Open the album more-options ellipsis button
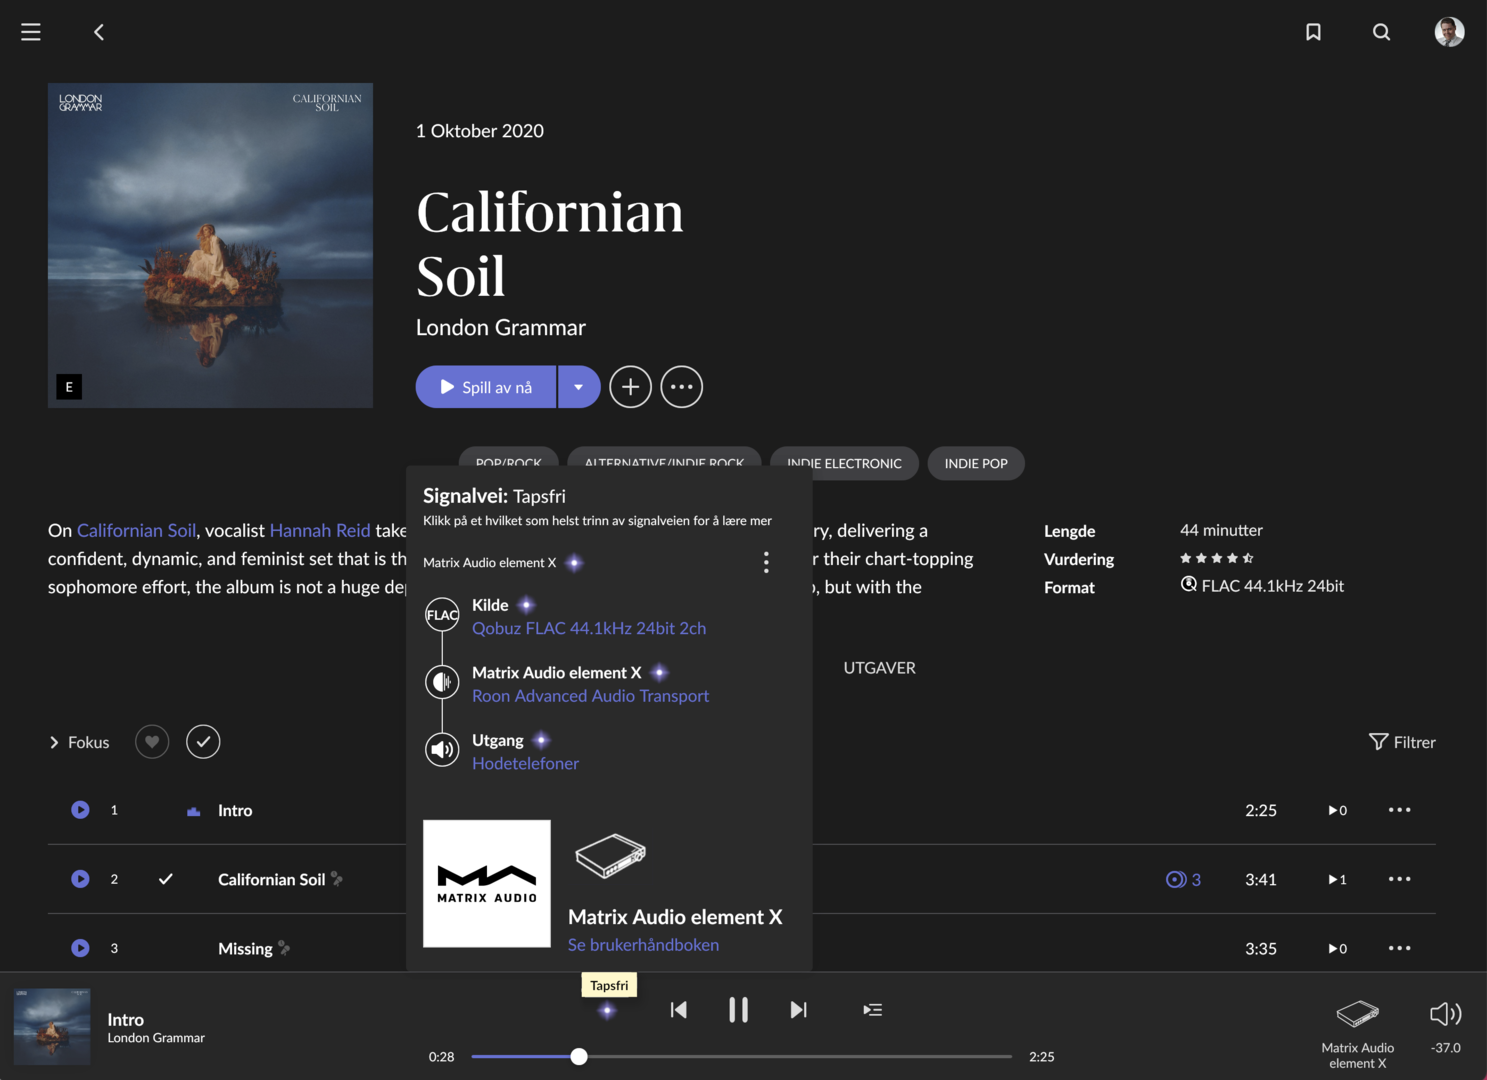Screen dimensions: 1487x1080 [681, 387]
